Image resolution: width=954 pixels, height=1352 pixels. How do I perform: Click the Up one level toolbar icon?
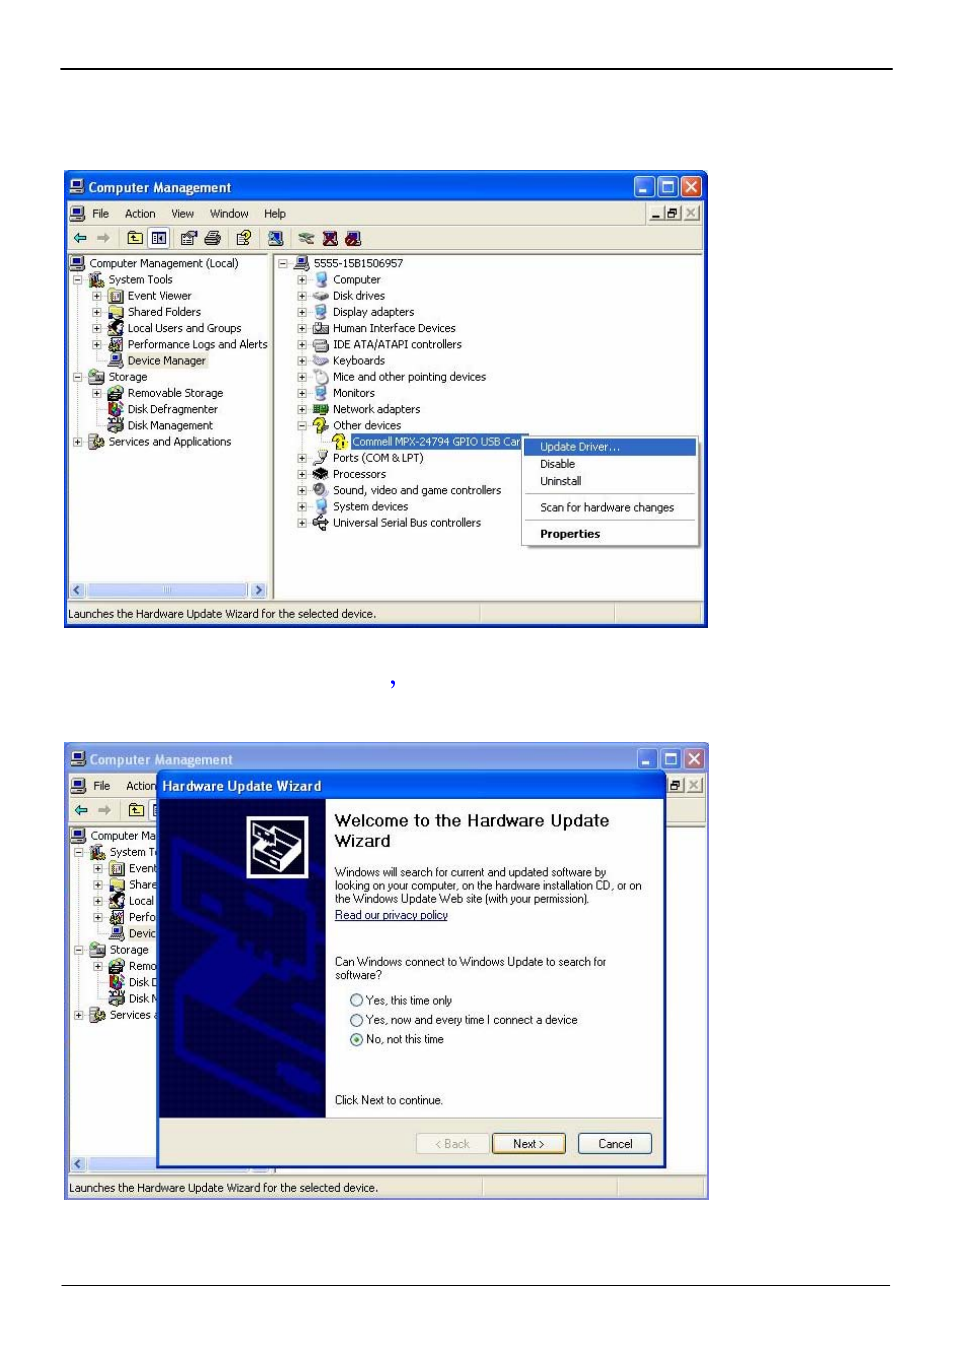coord(135,238)
